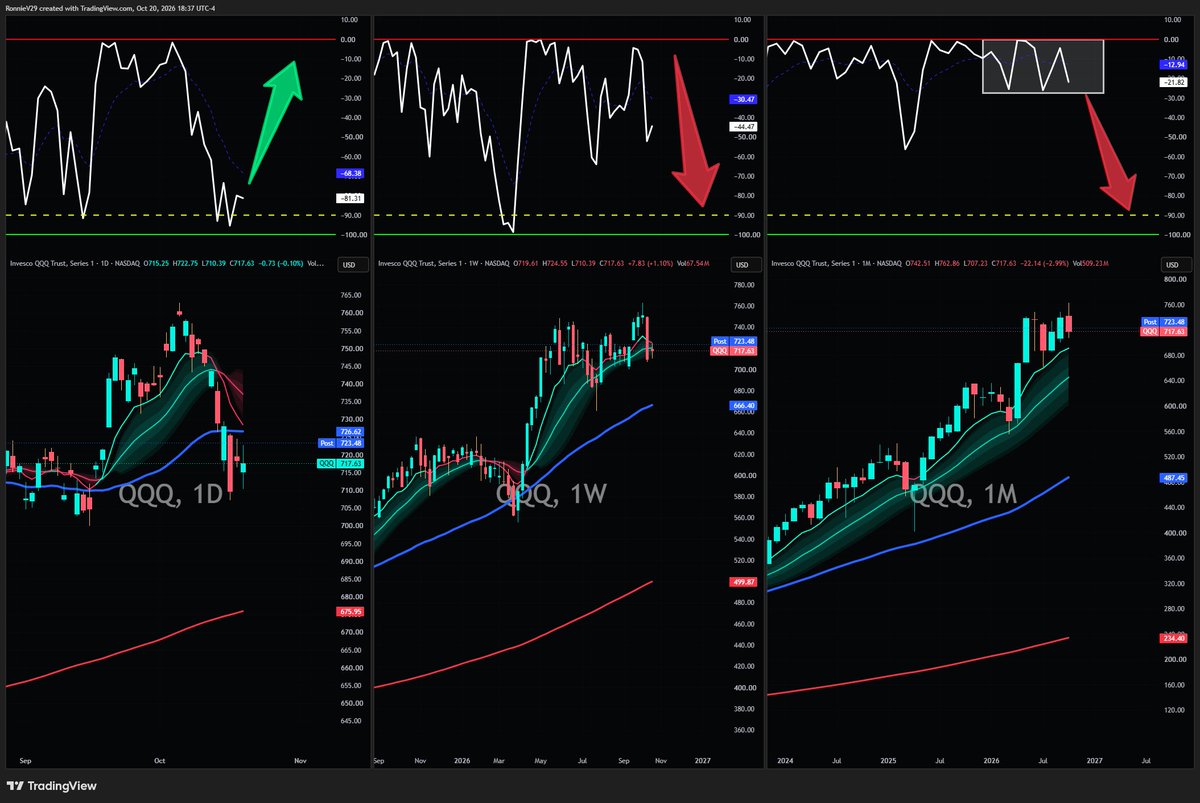Screen dimensions: 1200x803
Task: Select the -68.38 indicator value label
Action: [351, 173]
